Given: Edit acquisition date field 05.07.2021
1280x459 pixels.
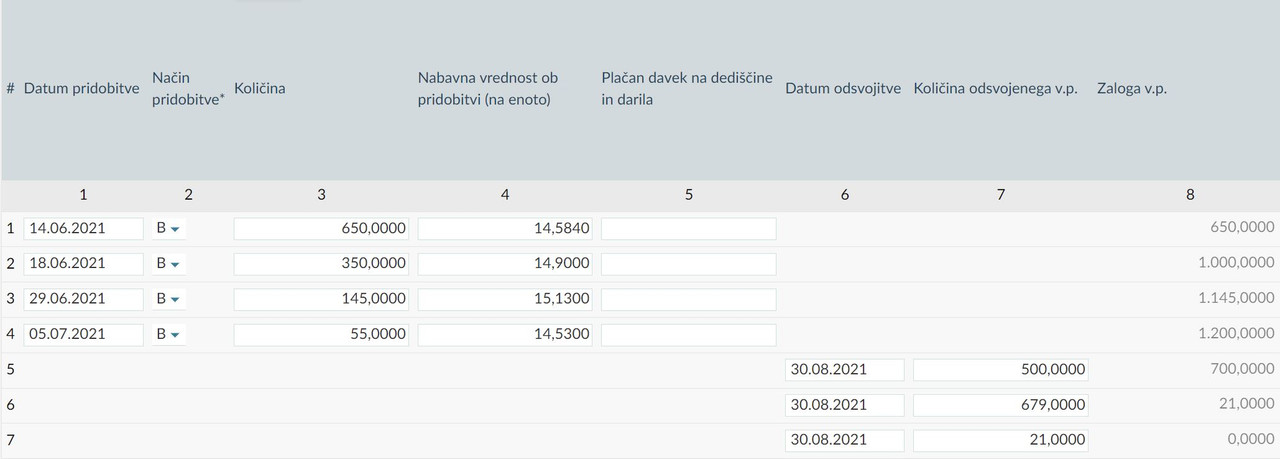Looking at the screenshot, I should tap(84, 334).
